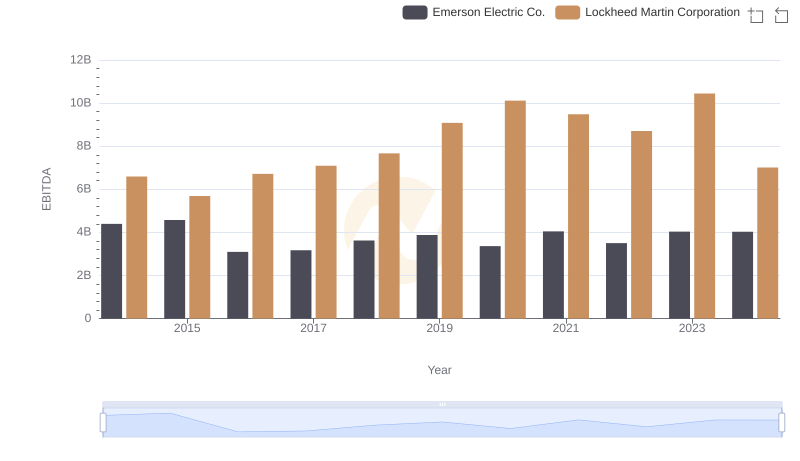The width and height of the screenshot is (800, 461).
Task: Click the 10B y-axis label
Action: point(81,103)
